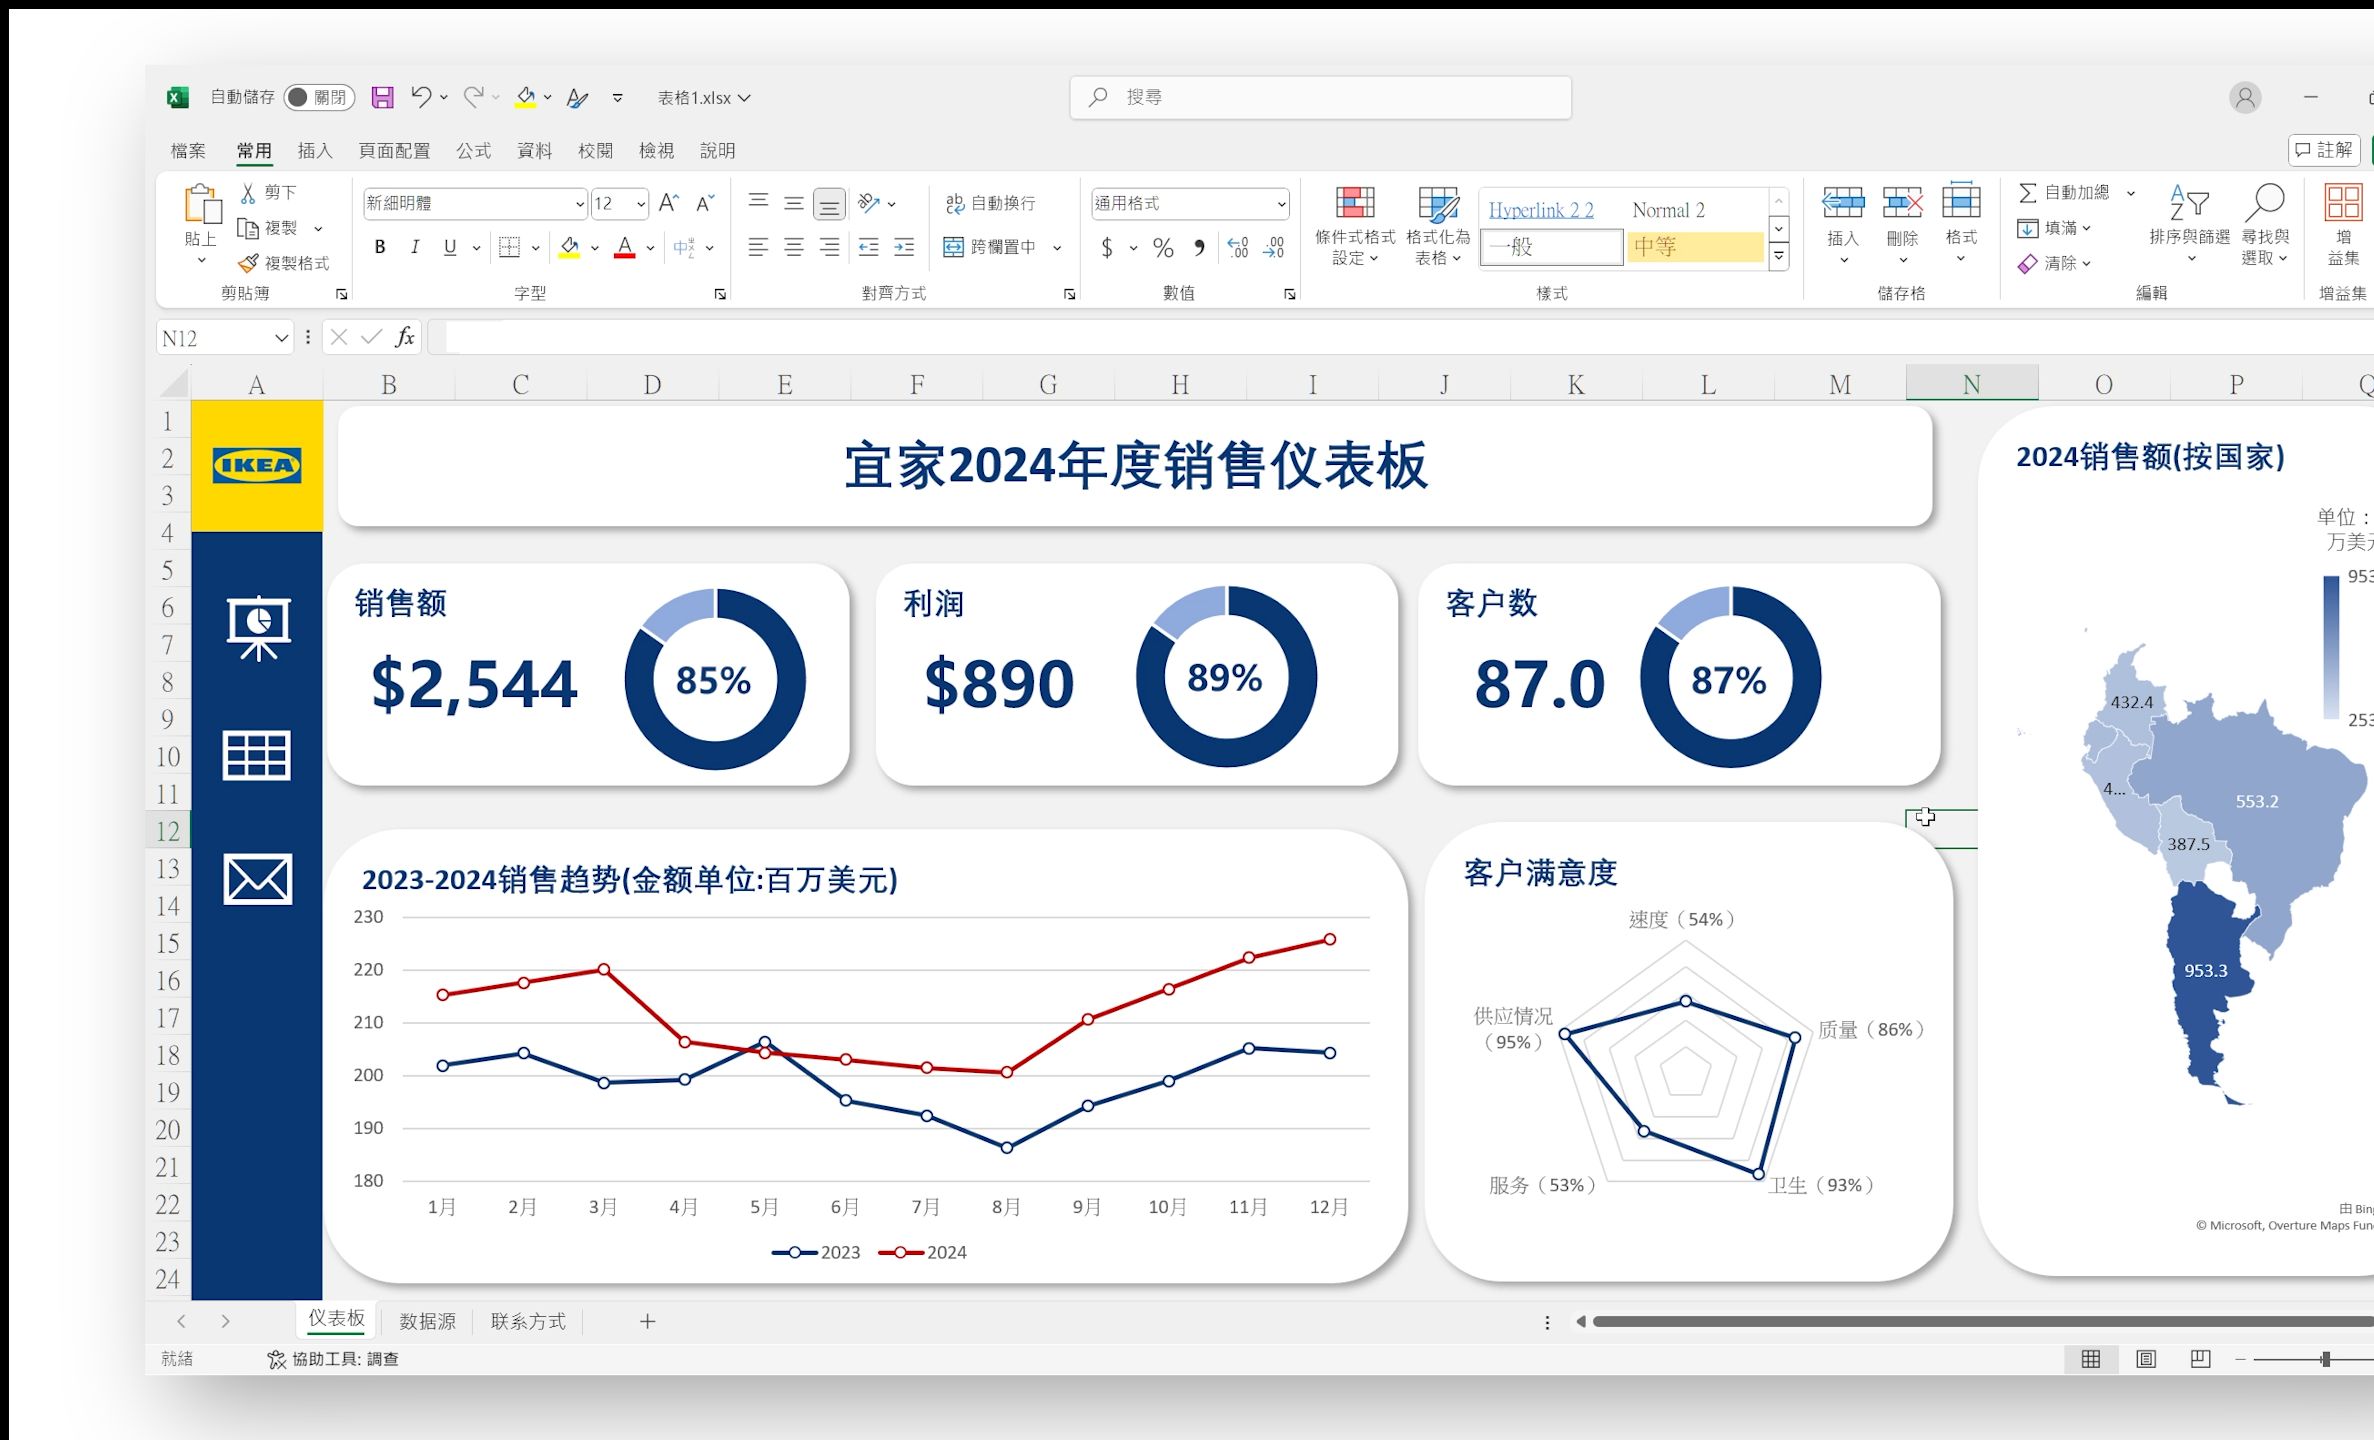This screenshot has width=2374, height=1440.
Task: Click the horizontal scrollbar at the bottom
Action: (1983, 1322)
